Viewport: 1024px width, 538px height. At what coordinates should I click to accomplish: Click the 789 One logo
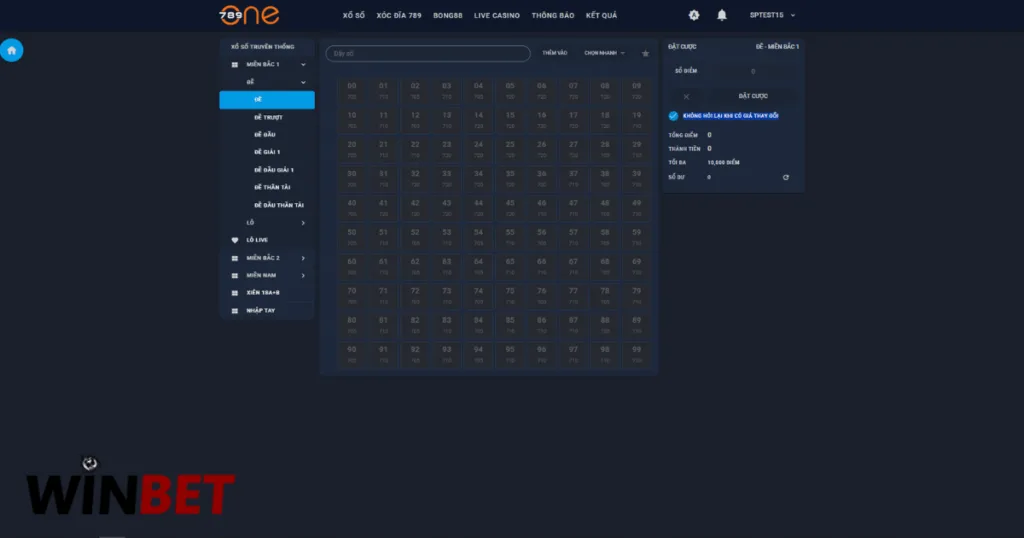249,15
